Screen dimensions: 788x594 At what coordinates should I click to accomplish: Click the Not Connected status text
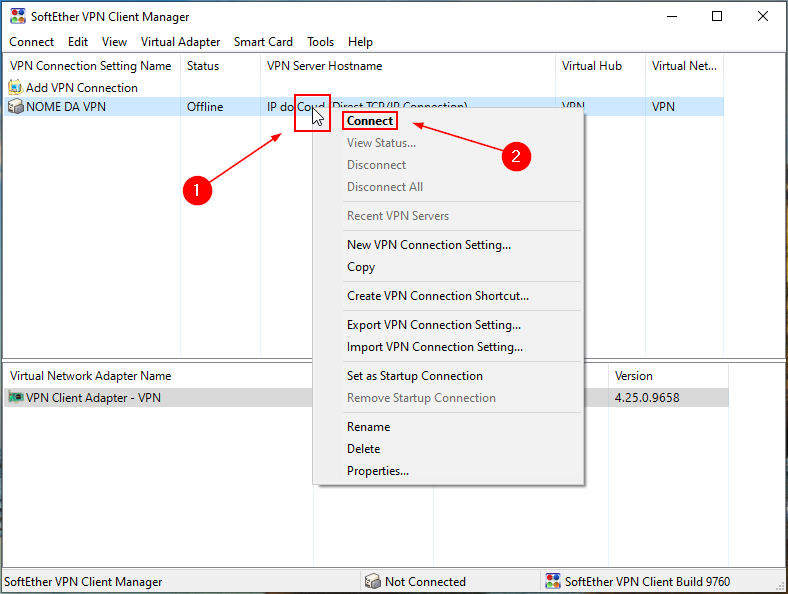pos(425,581)
